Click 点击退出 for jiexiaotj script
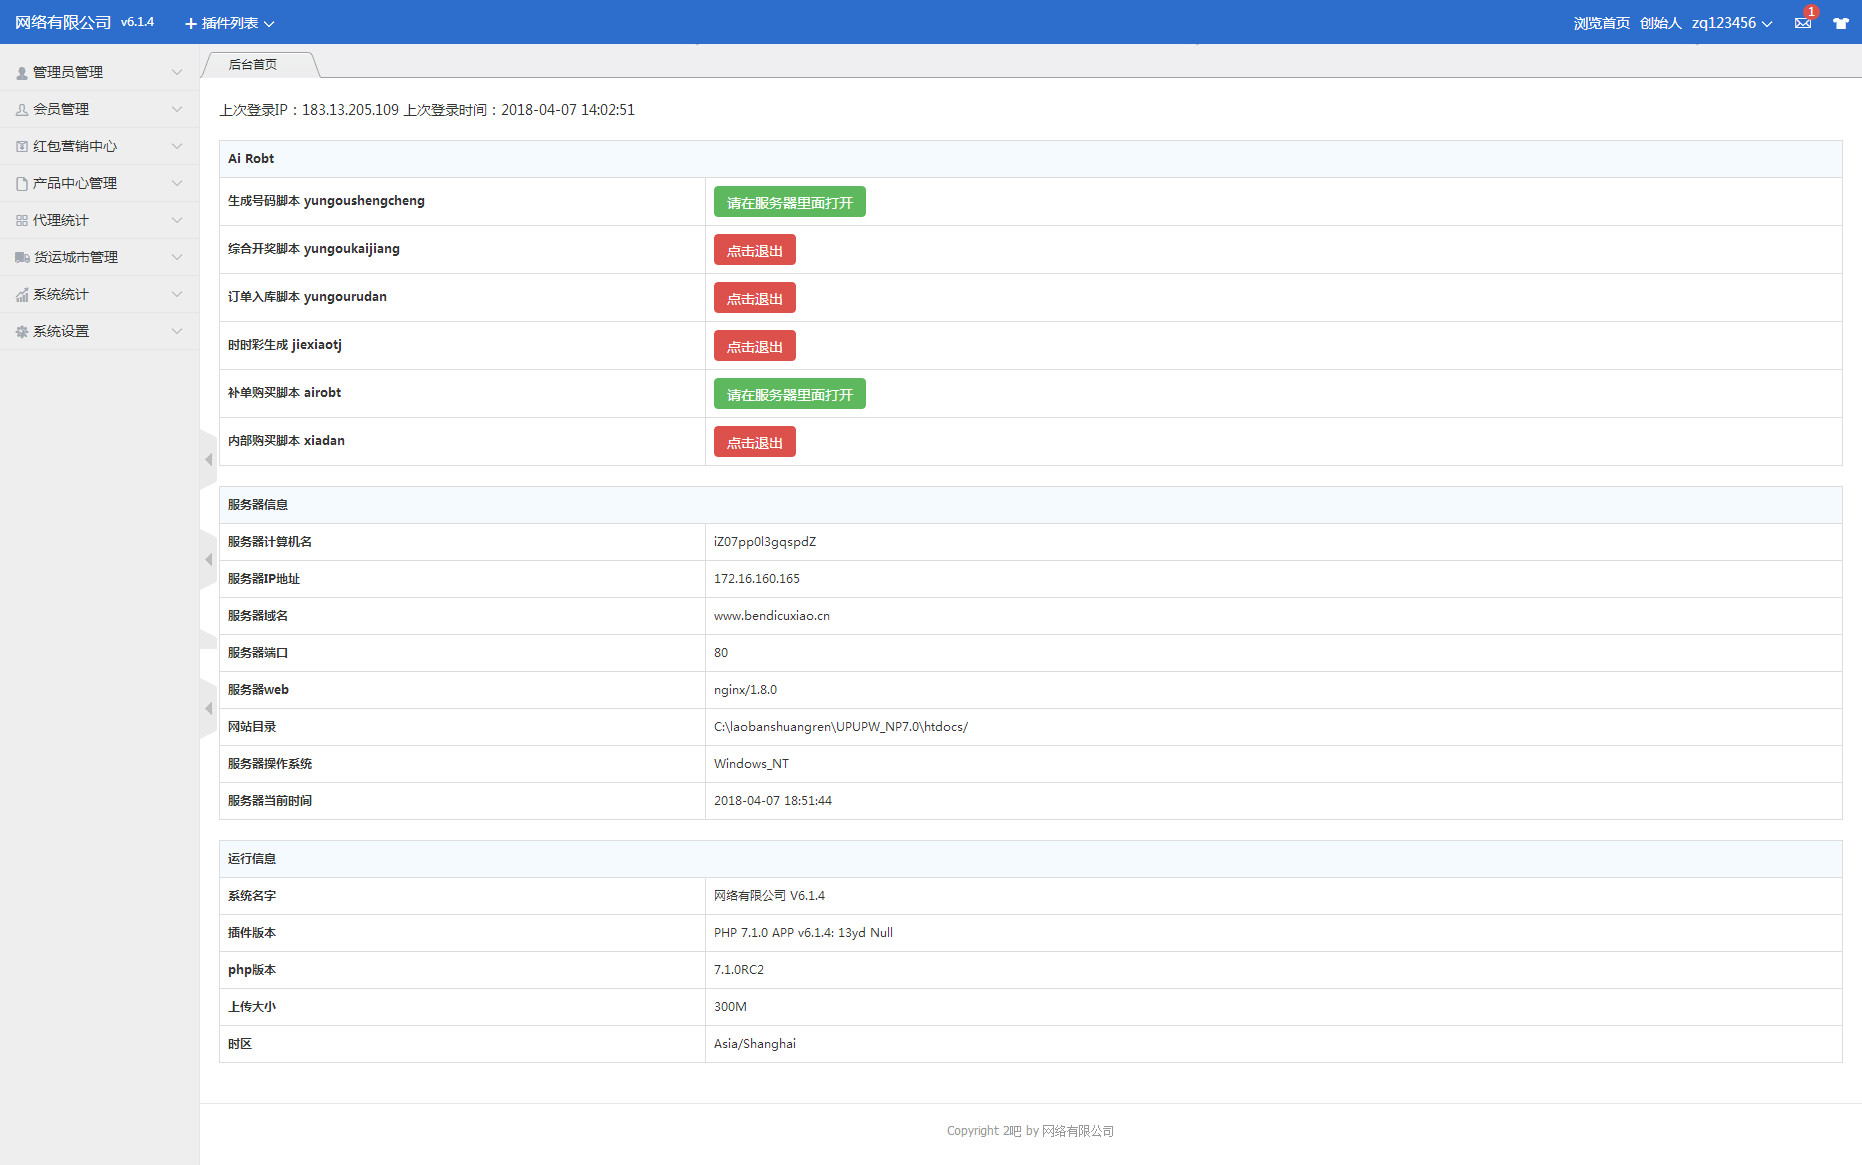The image size is (1862, 1165). 754,346
